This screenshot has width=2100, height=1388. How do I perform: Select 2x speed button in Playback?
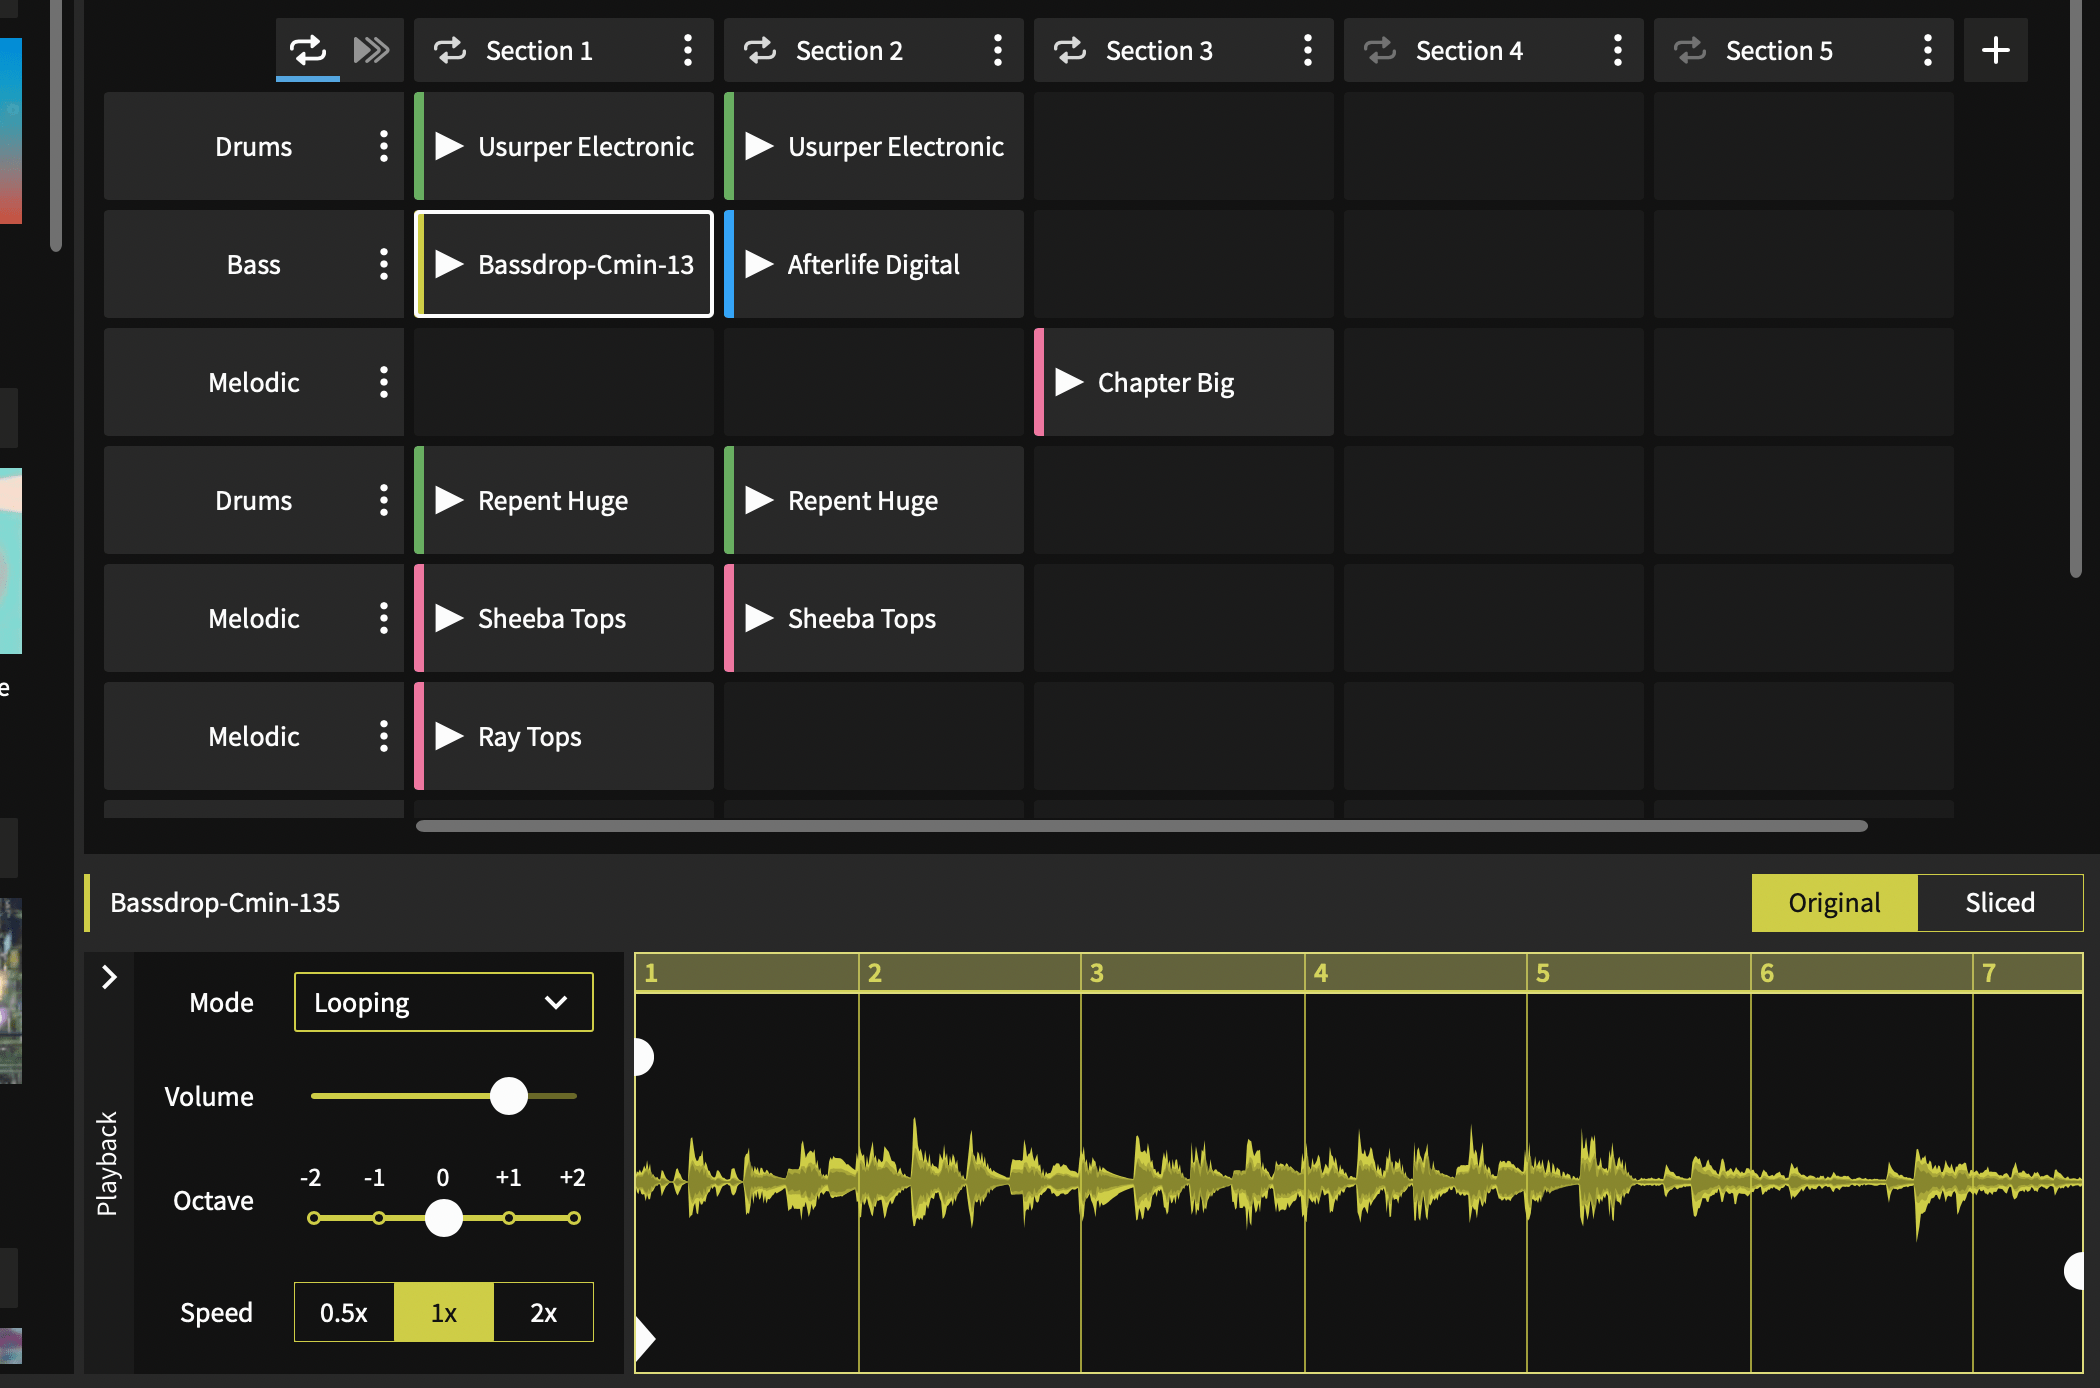(x=542, y=1311)
